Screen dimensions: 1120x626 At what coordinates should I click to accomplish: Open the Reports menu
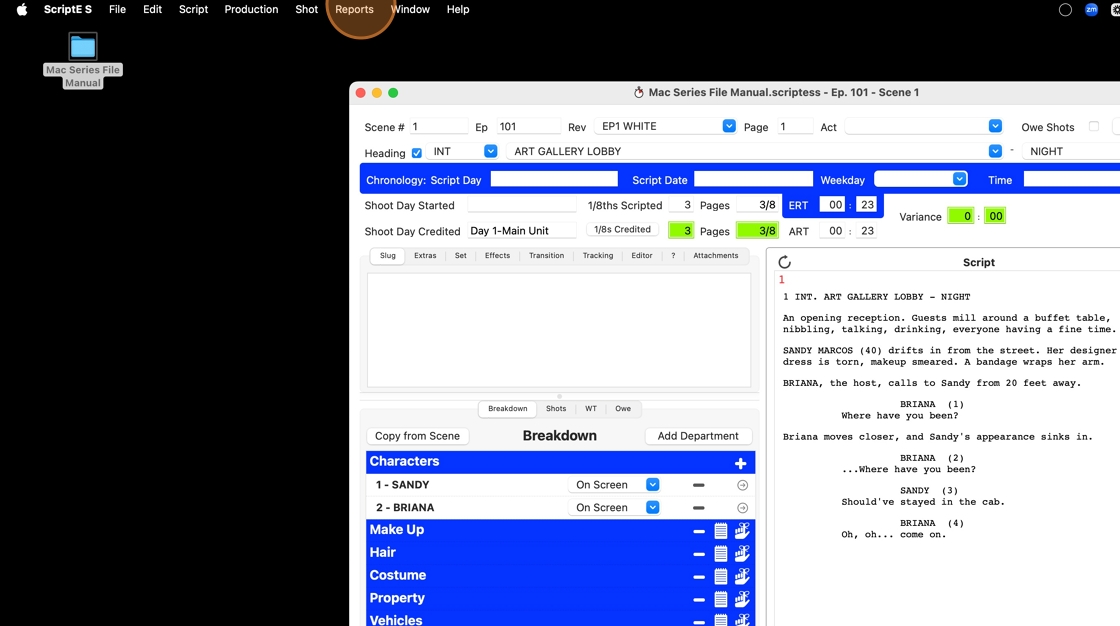click(x=354, y=10)
